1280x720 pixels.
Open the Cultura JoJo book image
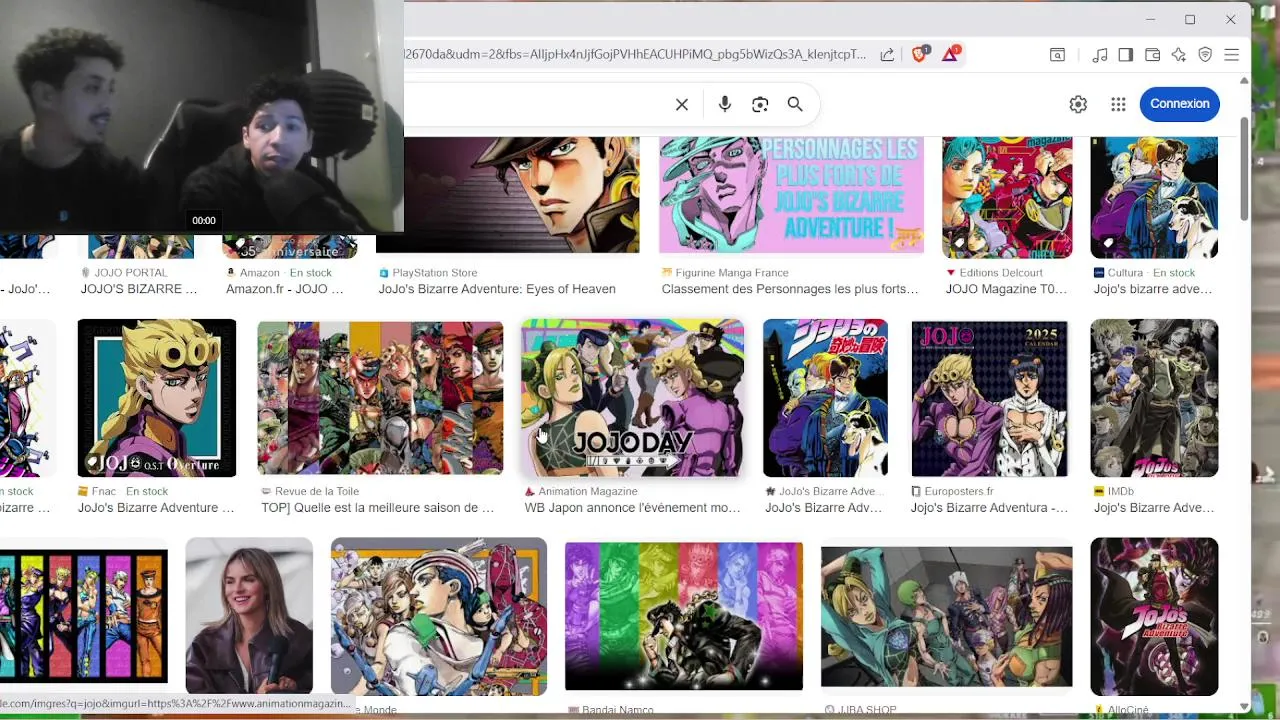click(x=1154, y=198)
